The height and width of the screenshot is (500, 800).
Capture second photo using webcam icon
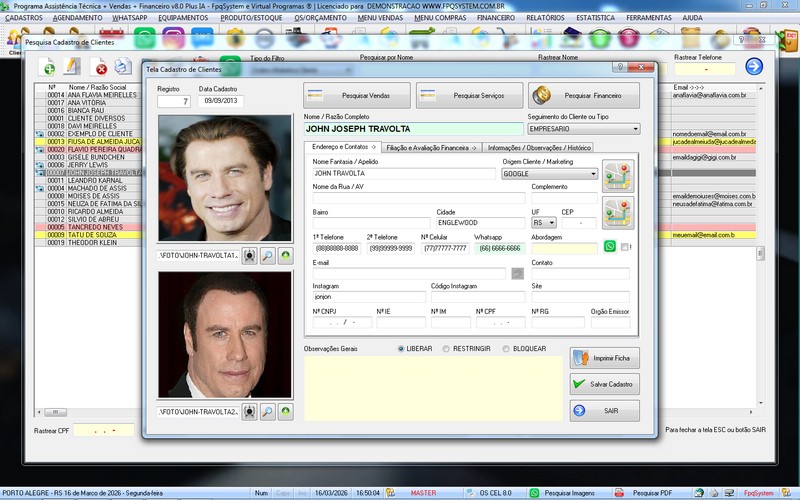tap(249, 412)
